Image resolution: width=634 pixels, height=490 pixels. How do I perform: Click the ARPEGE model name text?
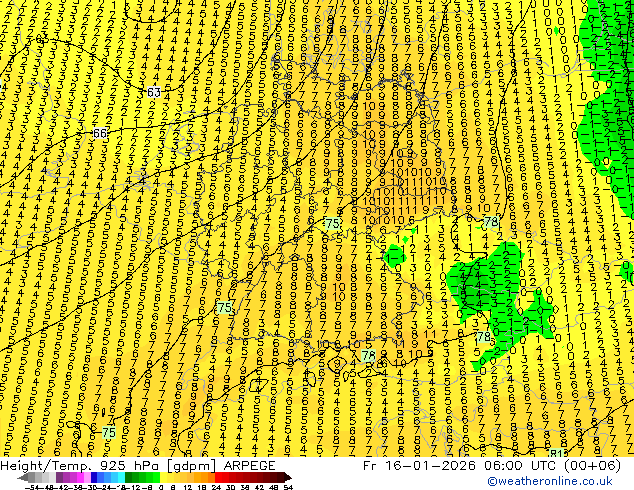click(249, 466)
